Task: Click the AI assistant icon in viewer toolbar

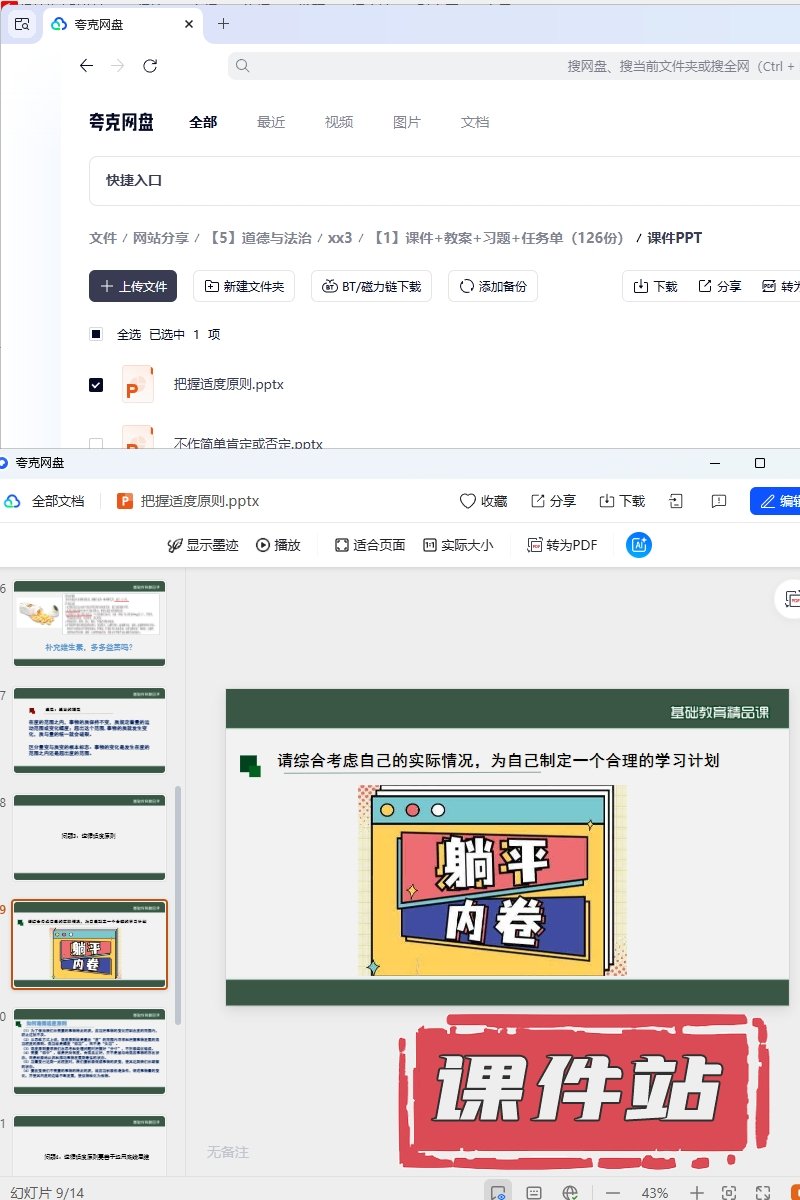Action: coord(639,545)
